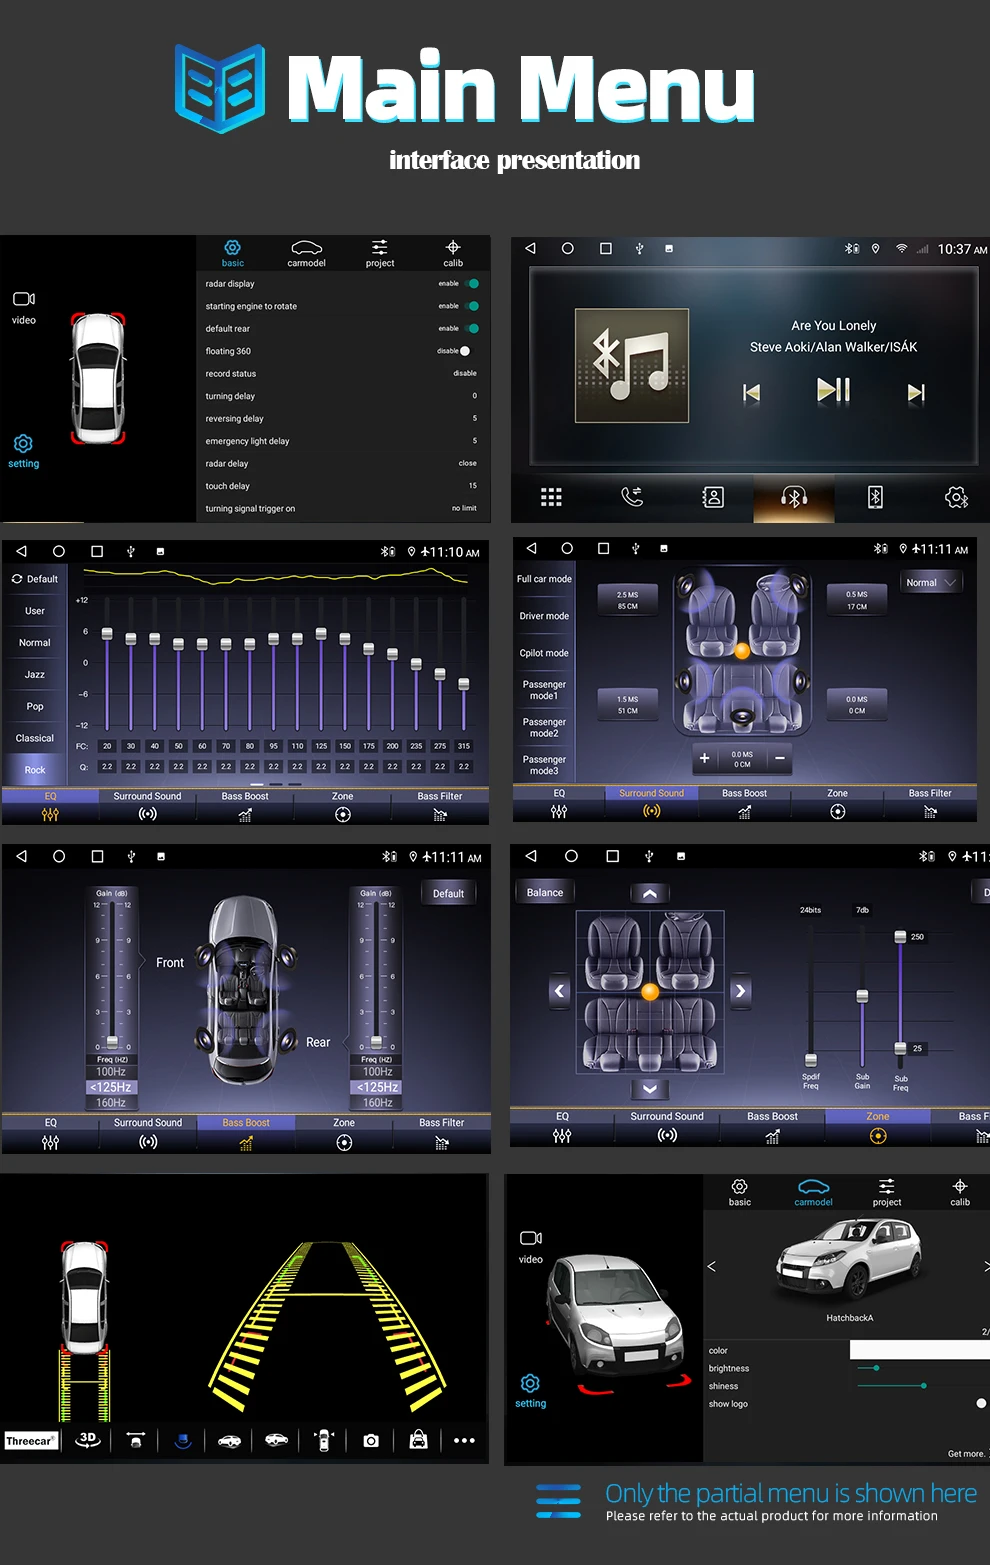Image resolution: width=990 pixels, height=1565 pixels.
Task: Enable the floating 360 toggle
Action: [x=465, y=351]
